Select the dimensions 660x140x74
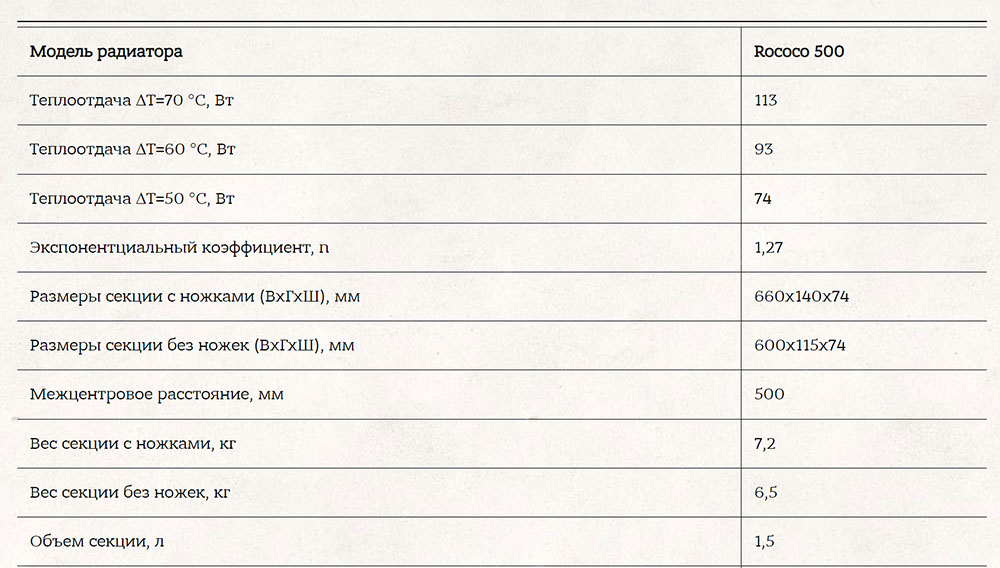 click(x=802, y=296)
